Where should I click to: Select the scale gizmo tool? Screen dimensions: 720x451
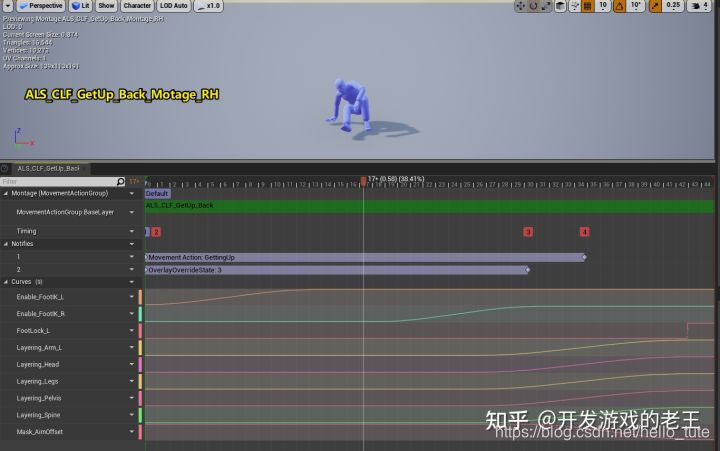546,6
